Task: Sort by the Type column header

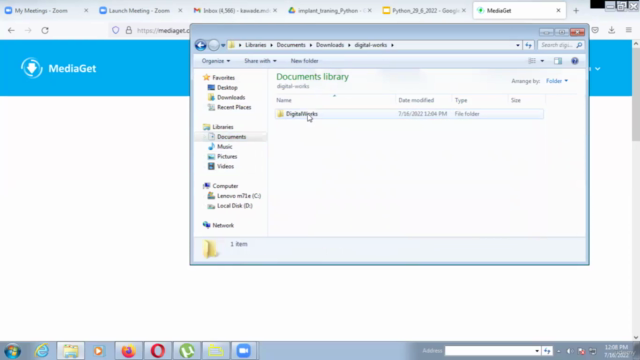Action: [x=480, y=100]
